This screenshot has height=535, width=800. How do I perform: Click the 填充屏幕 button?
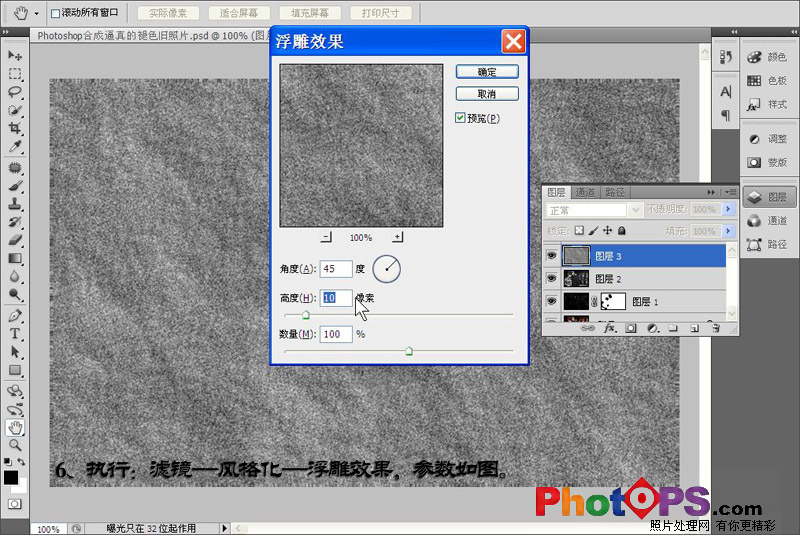click(x=310, y=13)
